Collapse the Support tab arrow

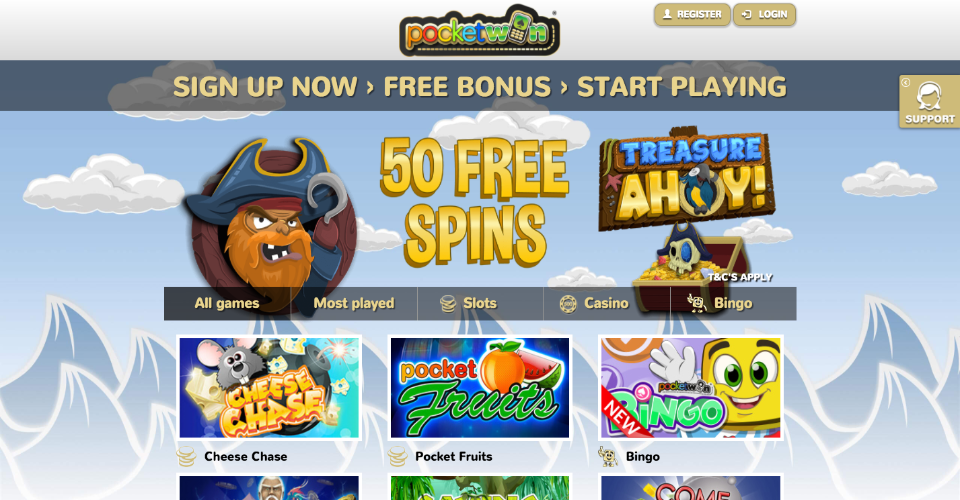[906, 83]
